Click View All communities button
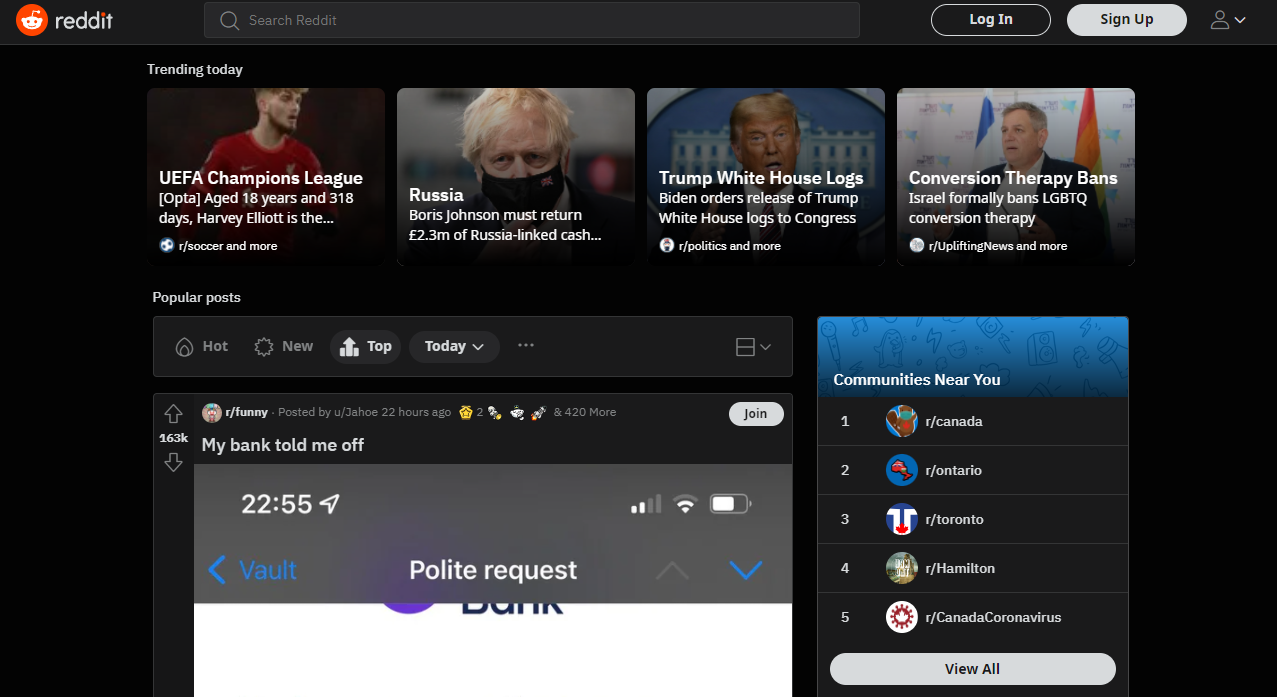This screenshot has width=1277, height=697. pyautogui.click(x=973, y=669)
